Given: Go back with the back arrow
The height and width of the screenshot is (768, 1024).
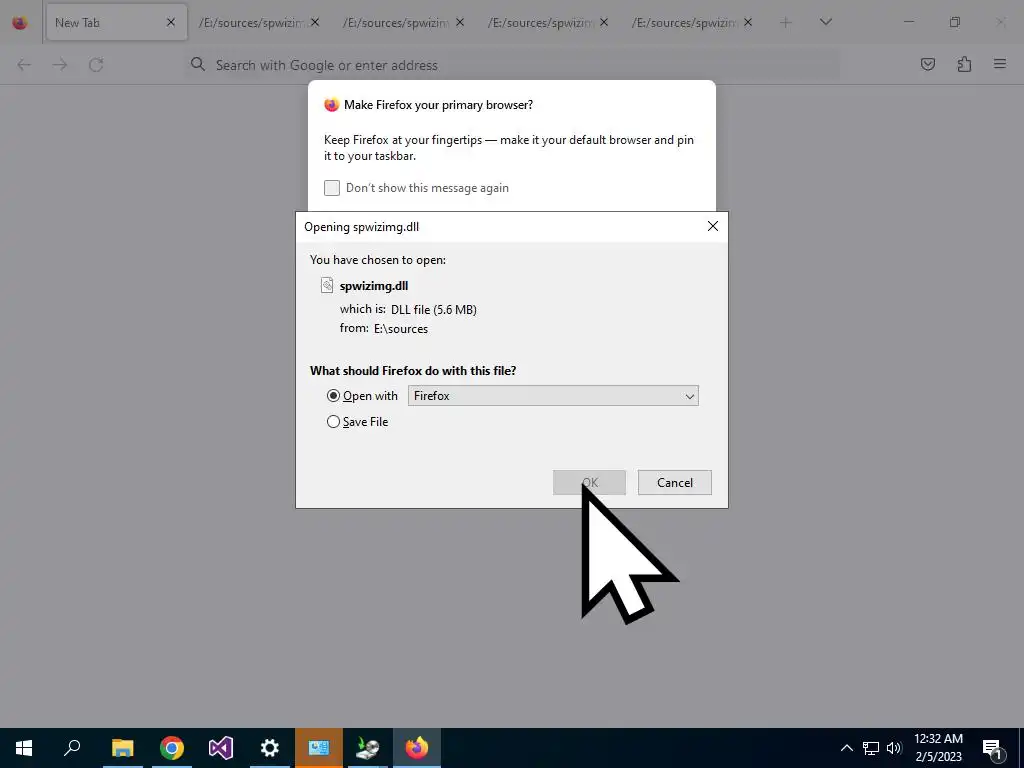Looking at the screenshot, I should tap(24, 65).
